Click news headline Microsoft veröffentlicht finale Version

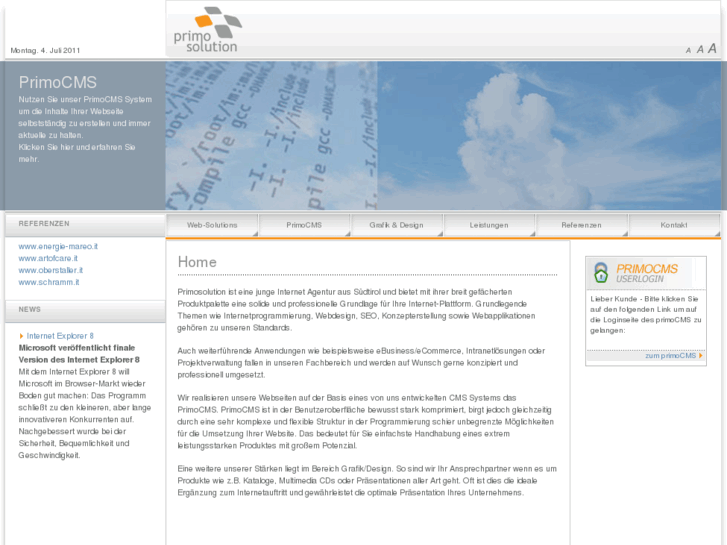79,353
